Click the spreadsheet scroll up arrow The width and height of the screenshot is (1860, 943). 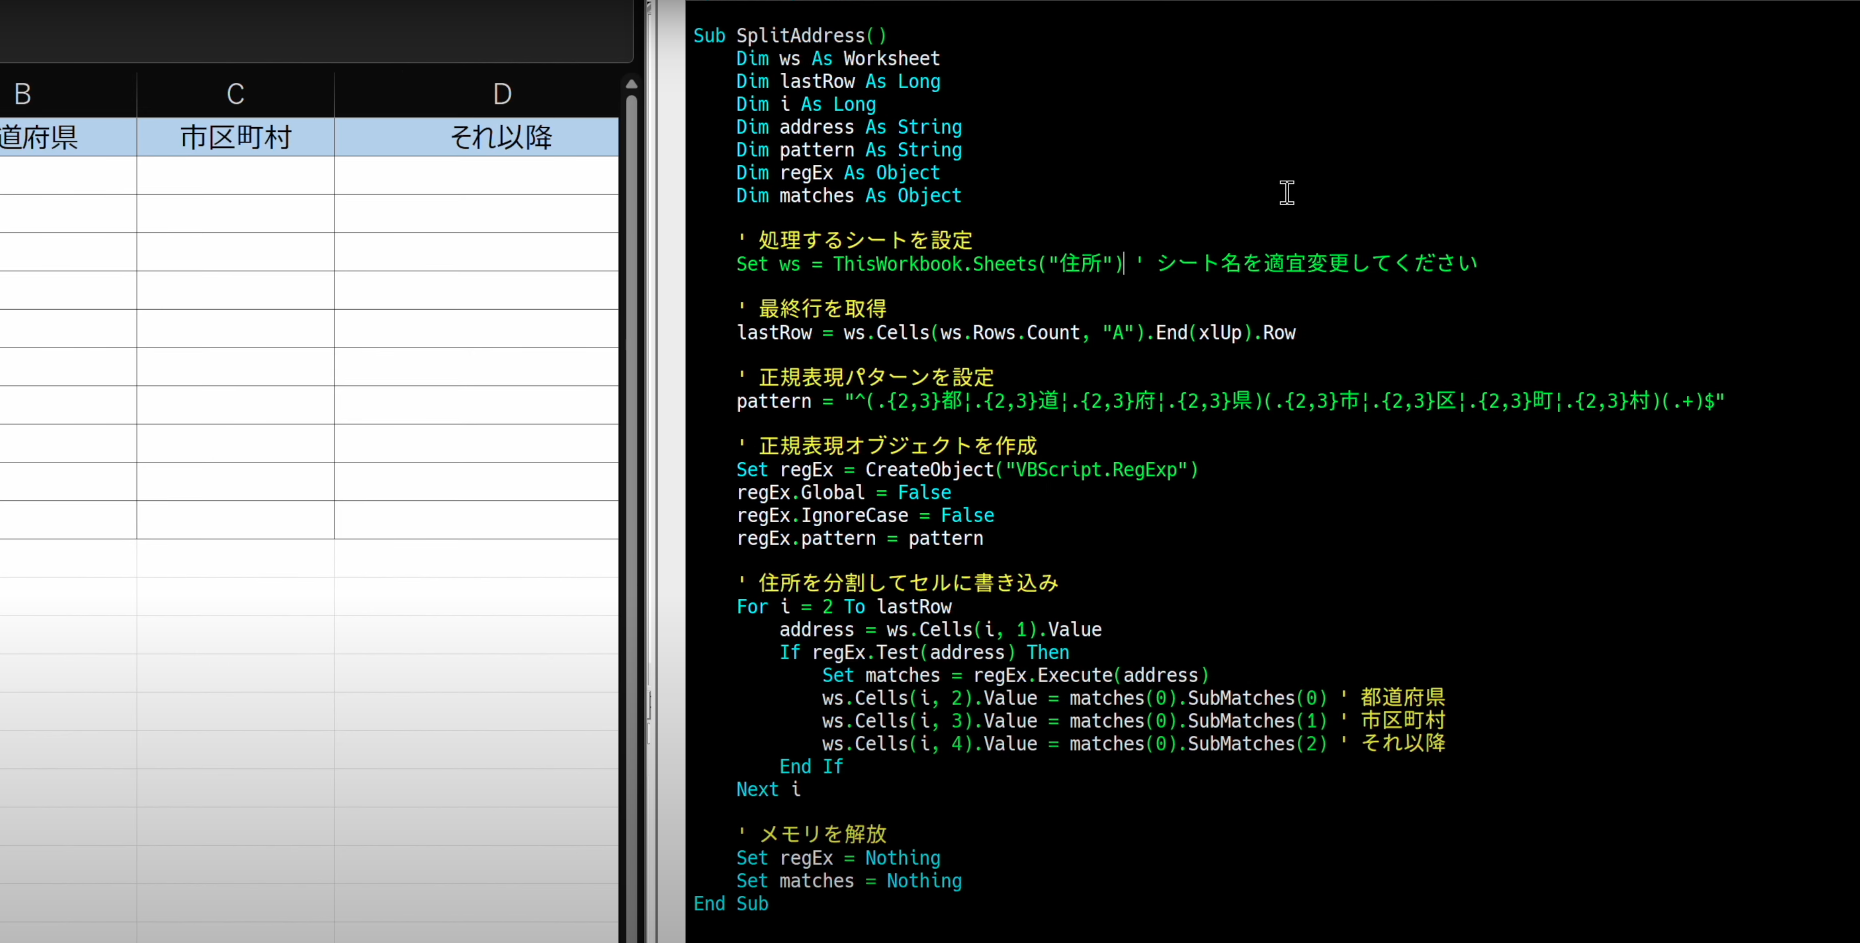point(631,84)
